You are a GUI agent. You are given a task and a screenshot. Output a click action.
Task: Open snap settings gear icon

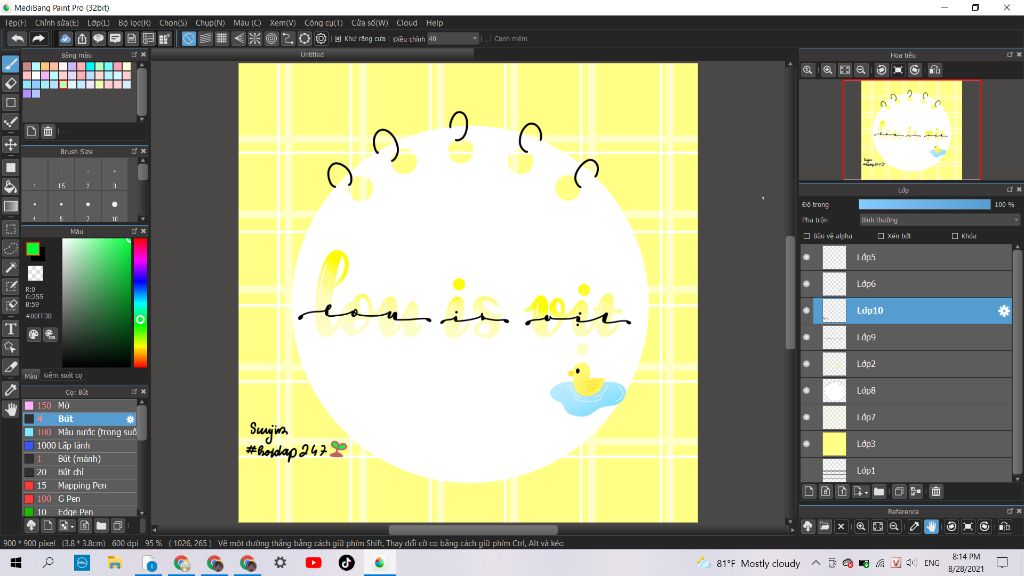(x=321, y=39)
